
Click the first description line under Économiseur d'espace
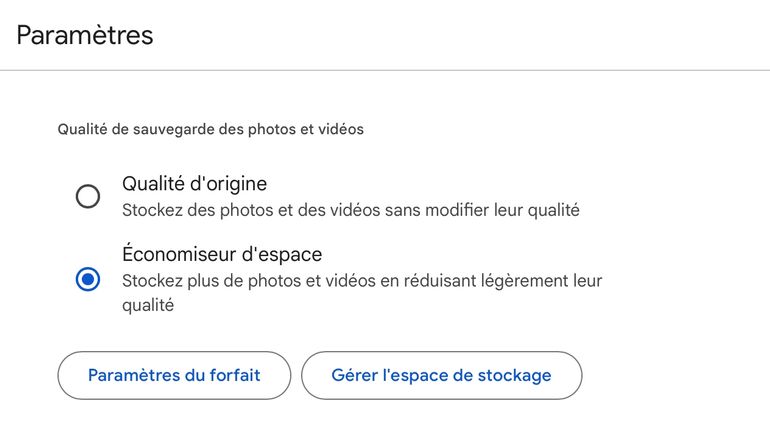362,281
